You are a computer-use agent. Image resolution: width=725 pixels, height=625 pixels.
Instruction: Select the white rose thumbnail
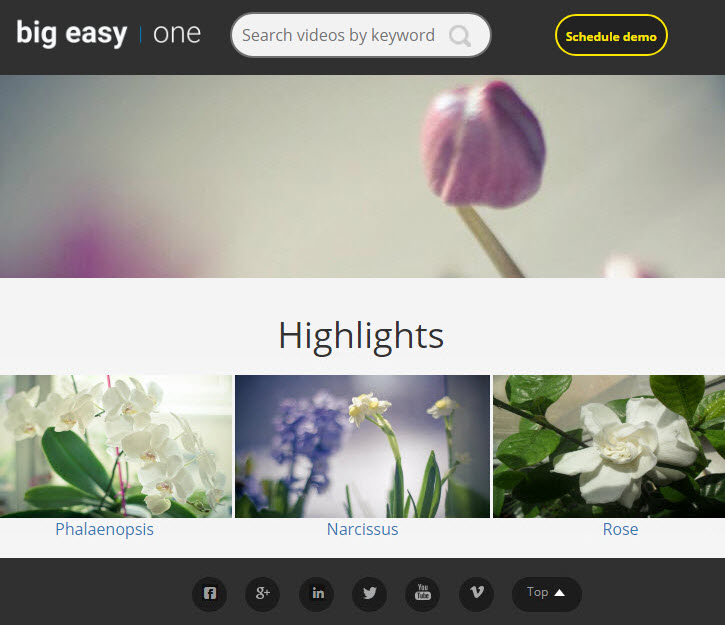pyautogui.click(x=609, y=446)
